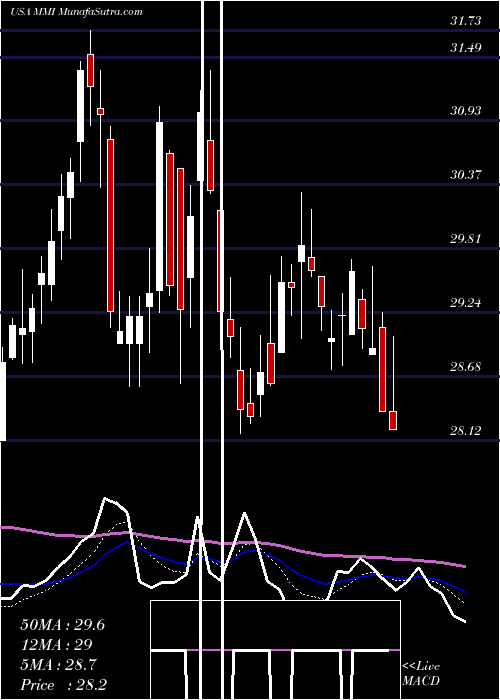Click the 30.93 price level label
The height and width of the screenshot is (700, 500).
click(x=466, y=110)
